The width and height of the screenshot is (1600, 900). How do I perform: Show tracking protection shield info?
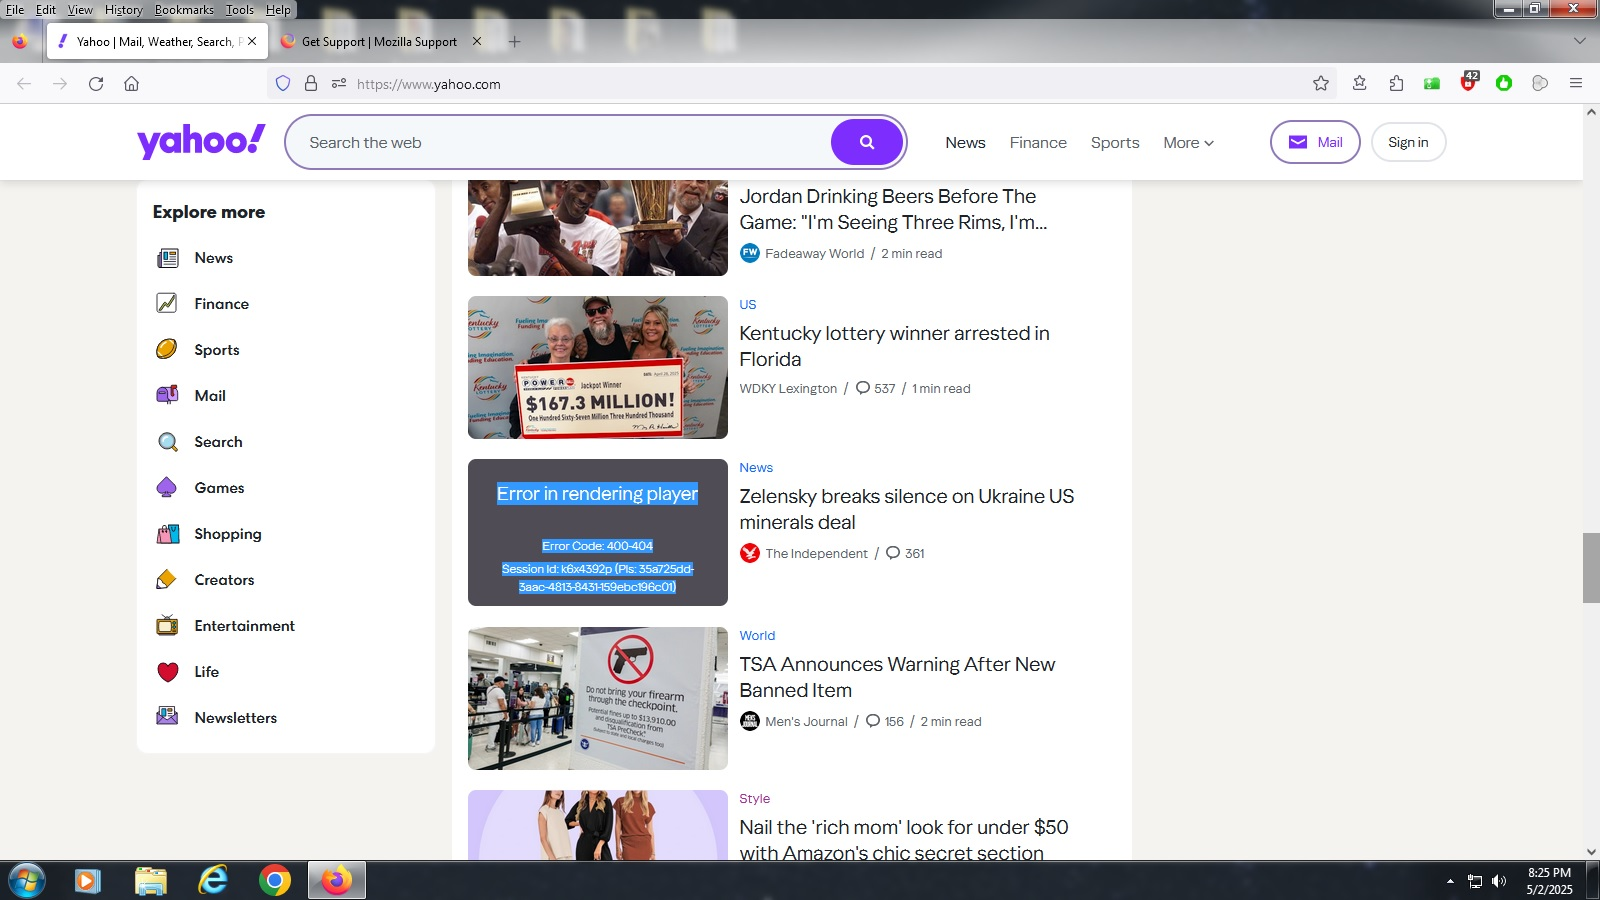[x=283, y=84]
